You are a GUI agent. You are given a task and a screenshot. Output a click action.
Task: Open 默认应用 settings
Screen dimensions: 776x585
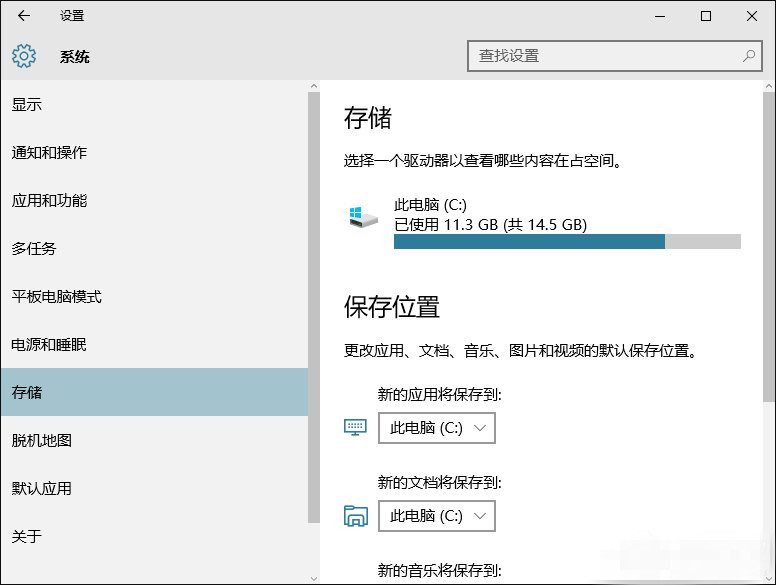point(41,489)
